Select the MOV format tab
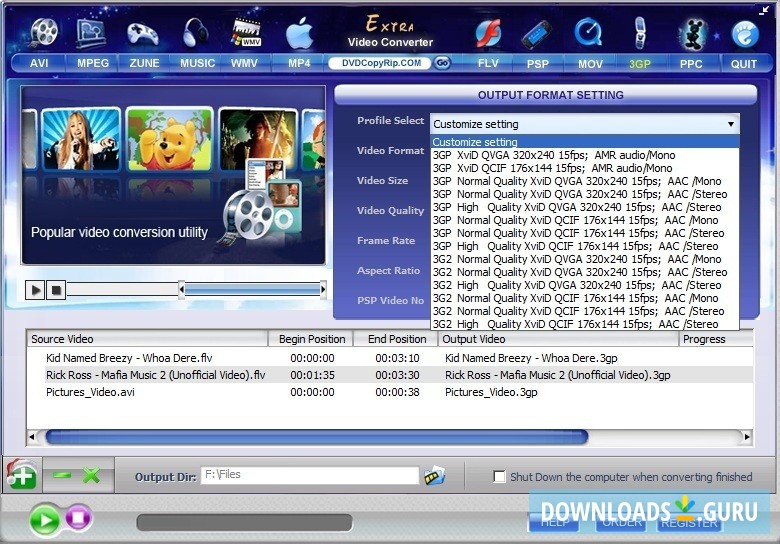Viewport: 780px width, 544px height. tap(590, 64)
